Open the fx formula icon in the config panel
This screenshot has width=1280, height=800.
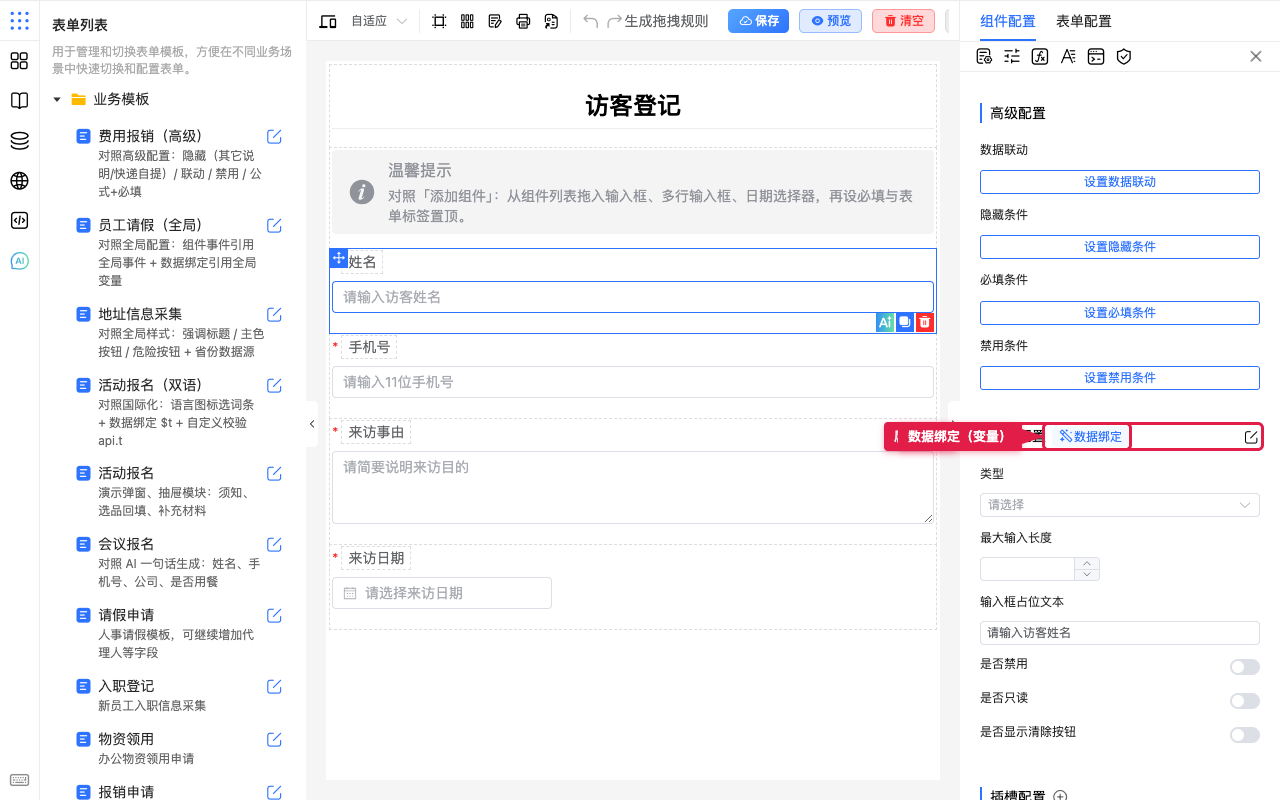(1040, 56)
